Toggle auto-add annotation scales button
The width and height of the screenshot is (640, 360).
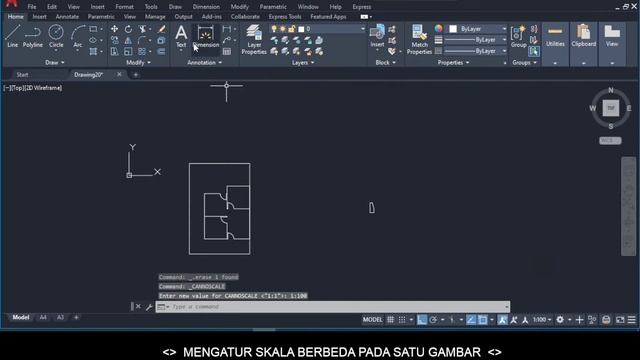tap(514, 320)
